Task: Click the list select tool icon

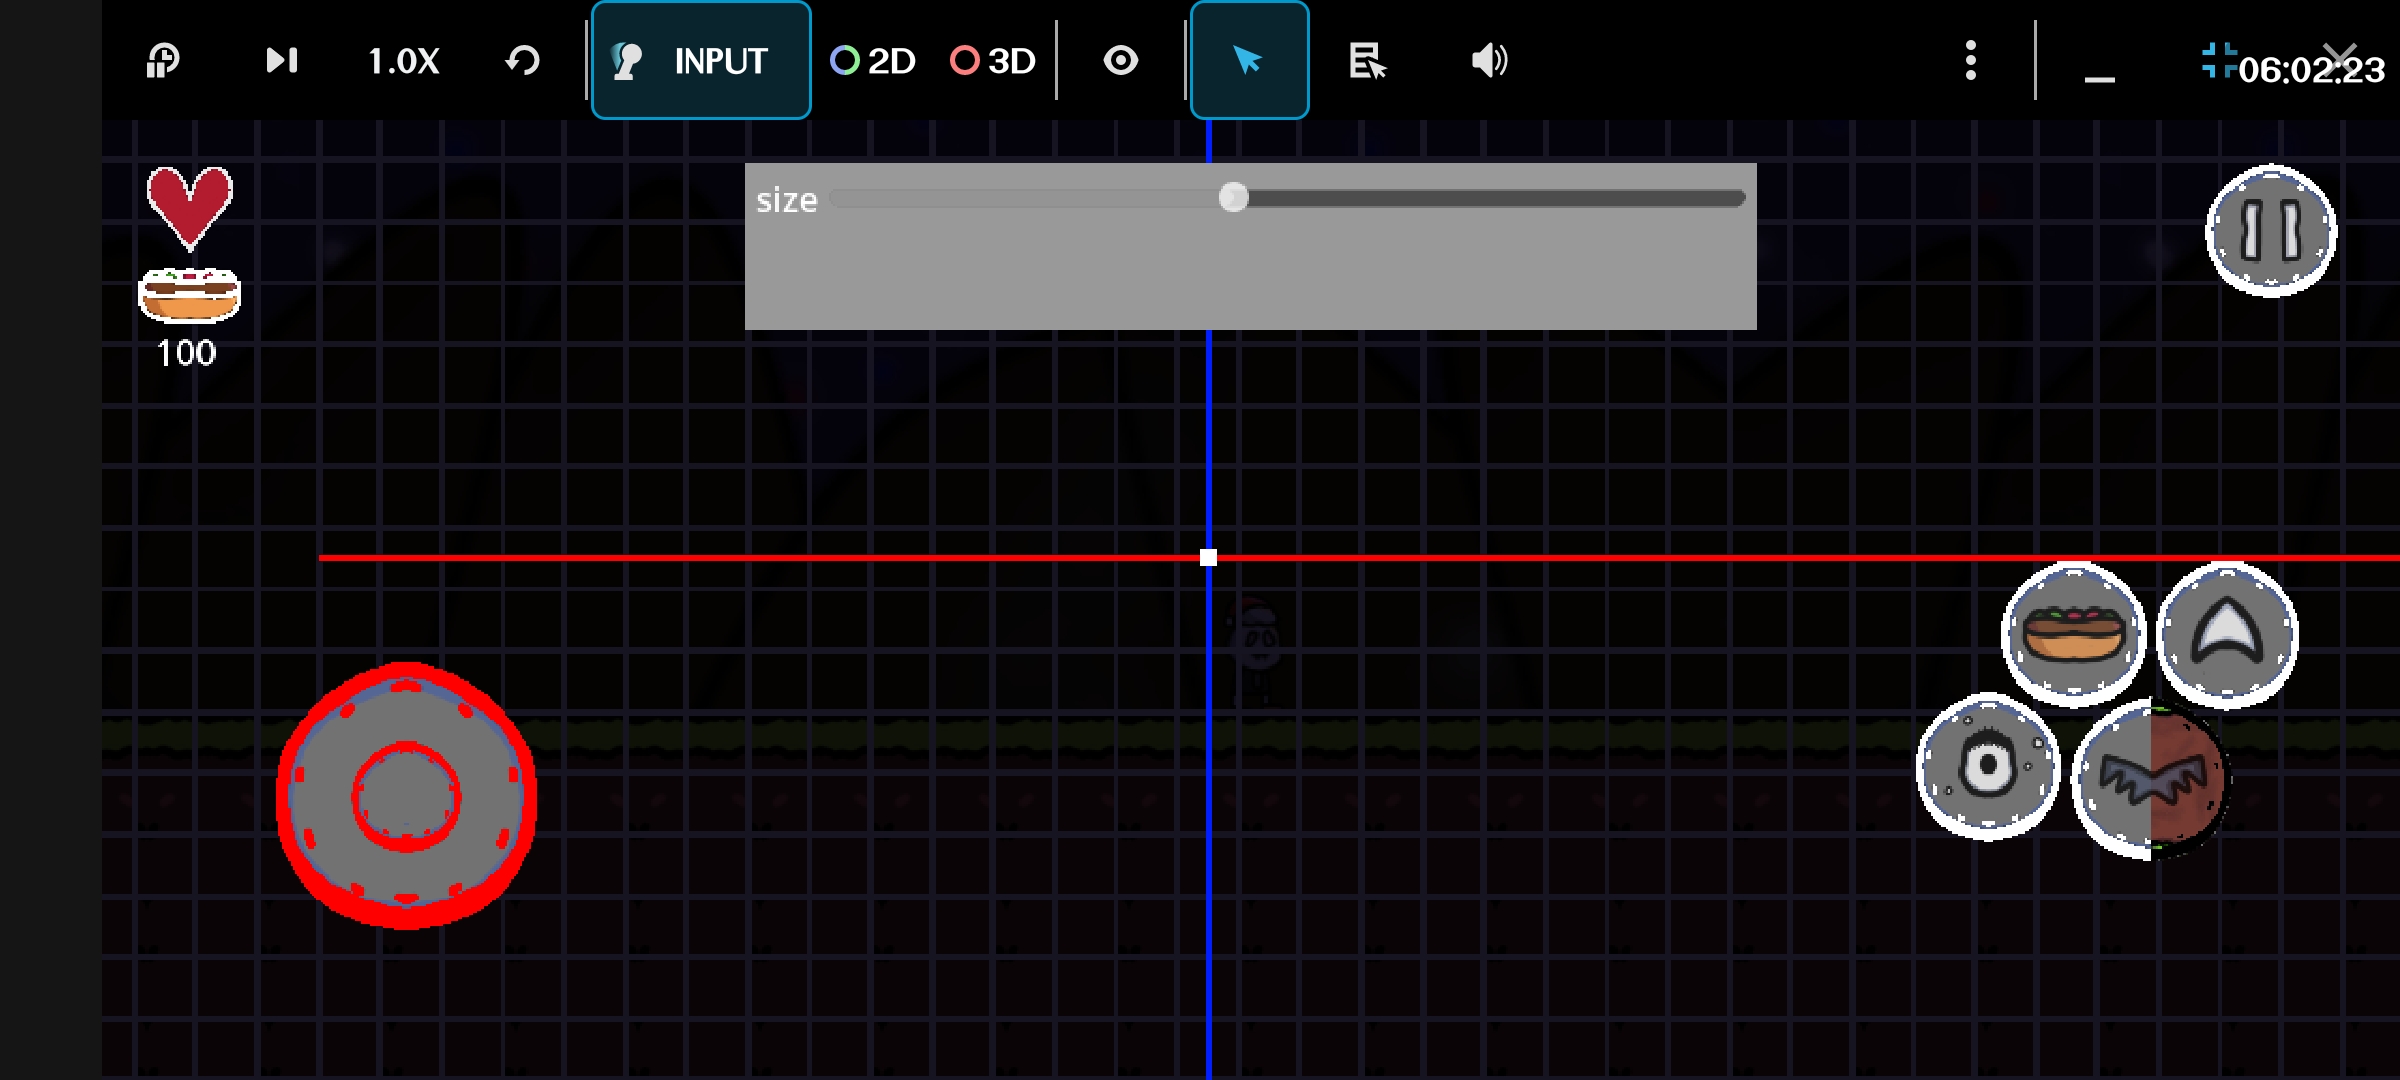Action: [1367, 61]
